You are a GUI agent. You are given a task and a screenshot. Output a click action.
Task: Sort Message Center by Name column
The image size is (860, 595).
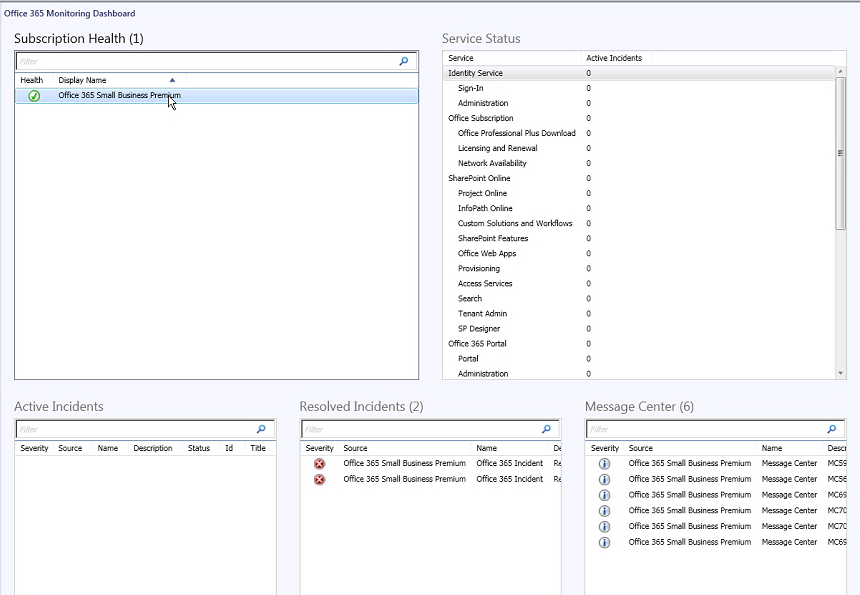[x=772, y=448]
